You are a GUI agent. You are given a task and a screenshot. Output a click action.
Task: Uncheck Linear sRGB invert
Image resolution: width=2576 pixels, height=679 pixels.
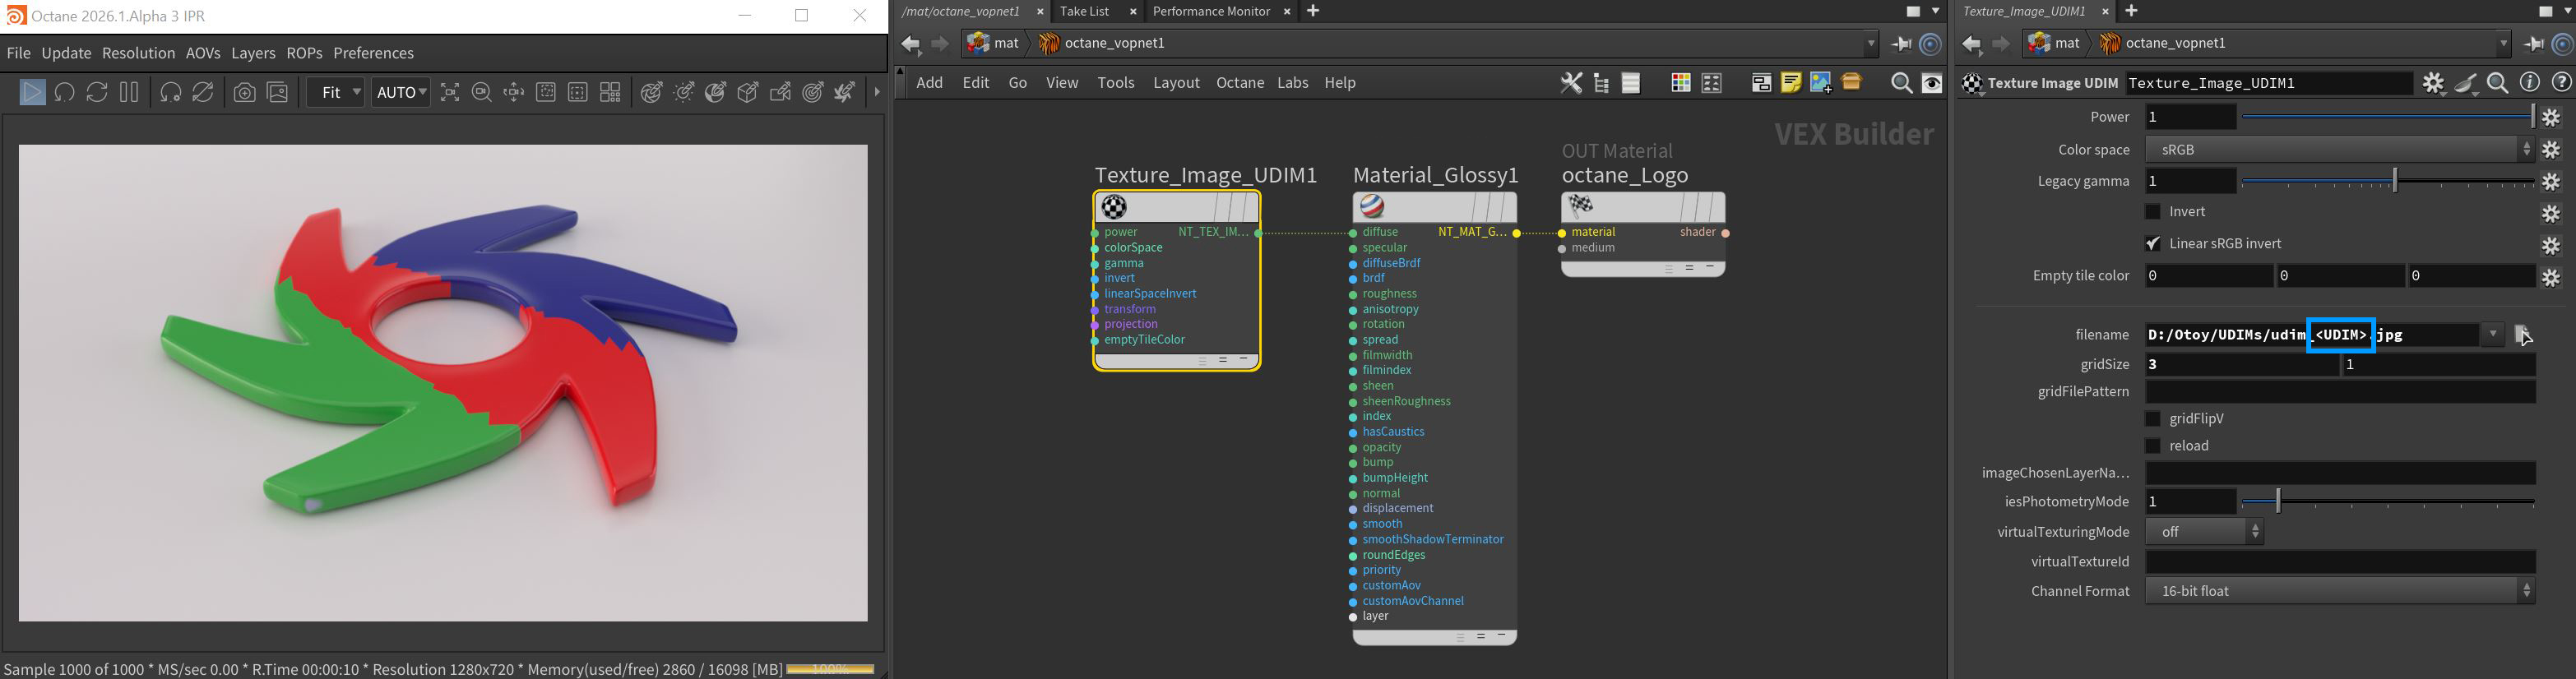pyautogui.click(x=2153, y=244)
